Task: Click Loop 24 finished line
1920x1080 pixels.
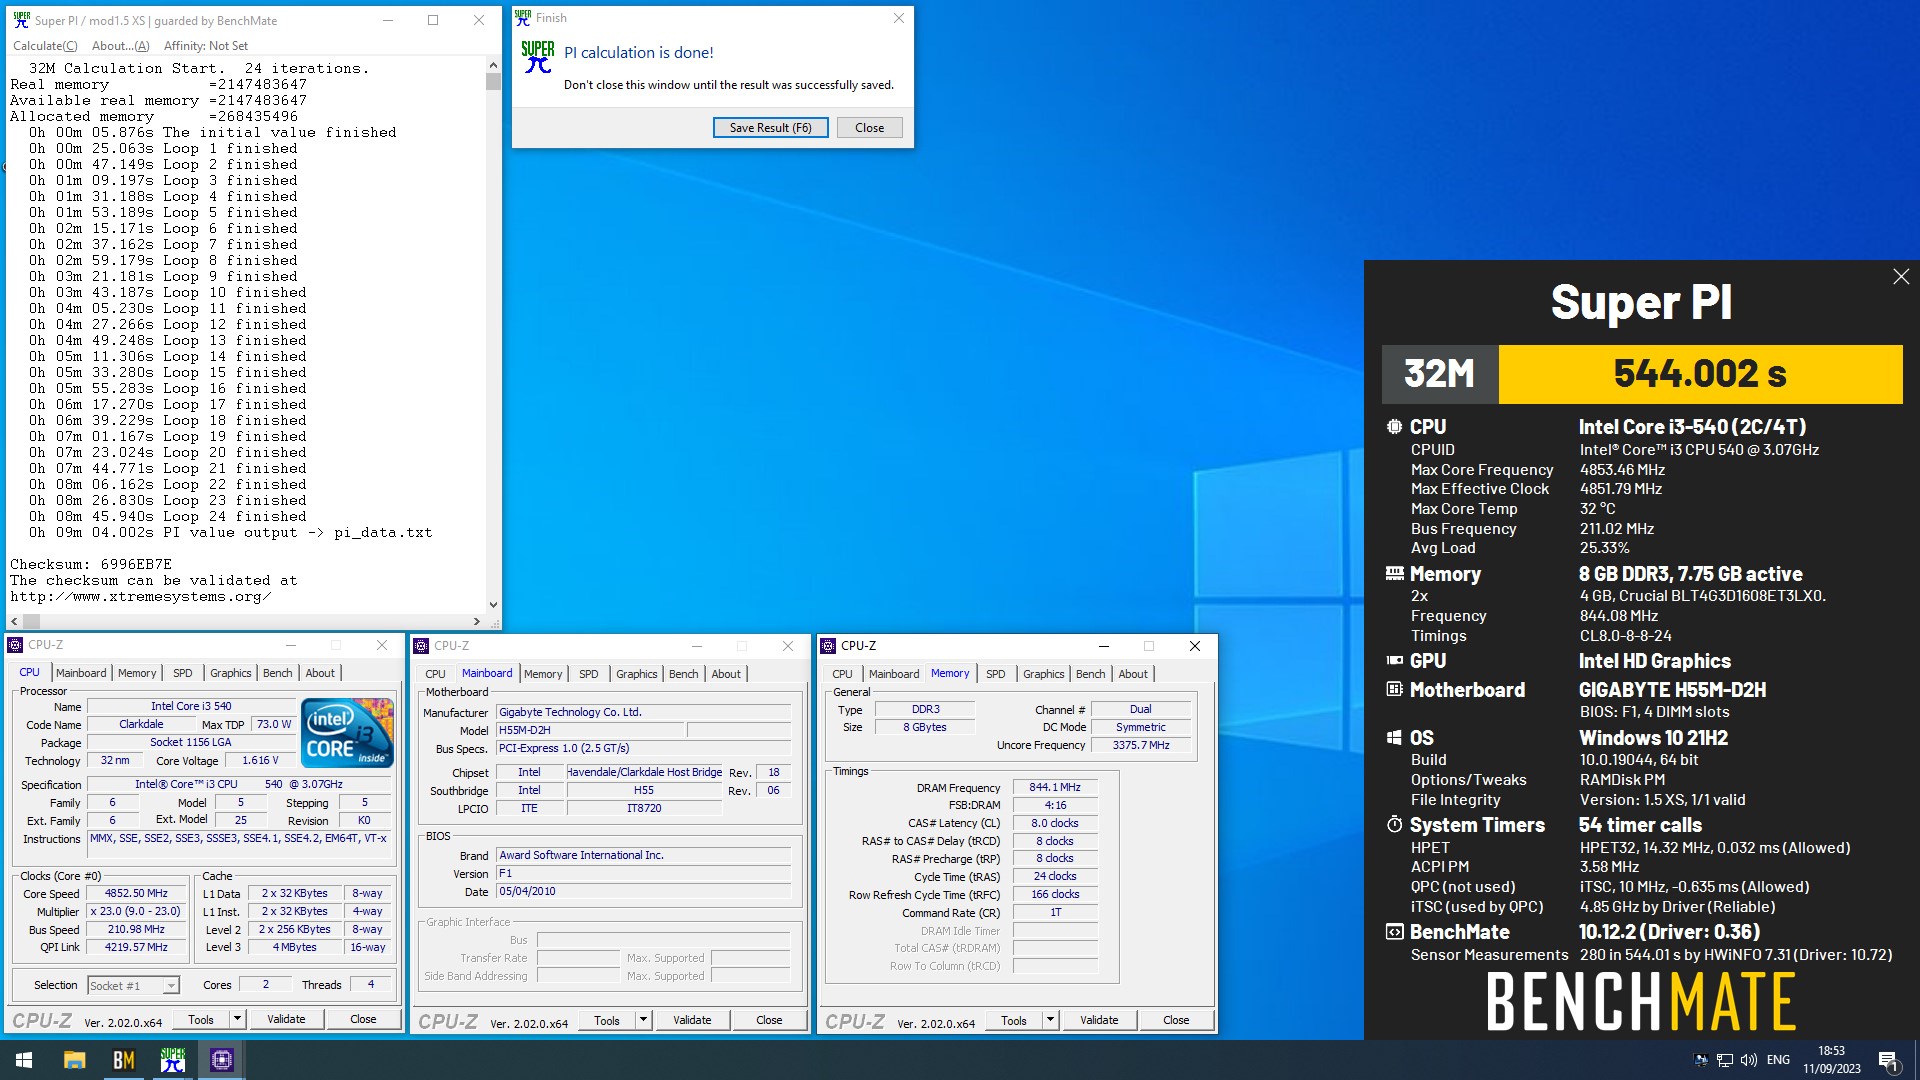Action: (x=167, y=517)
